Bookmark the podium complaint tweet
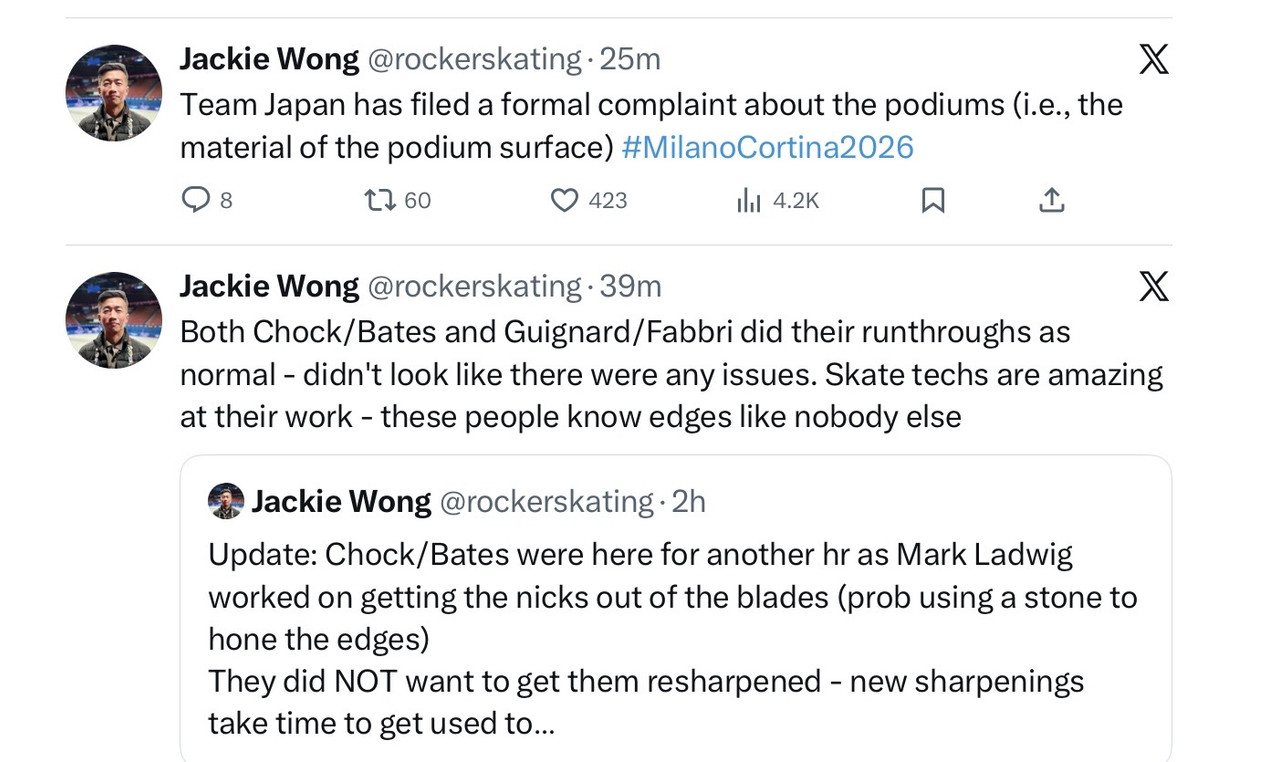Screen dimensions: 1279x762 [x=932, y=201]
